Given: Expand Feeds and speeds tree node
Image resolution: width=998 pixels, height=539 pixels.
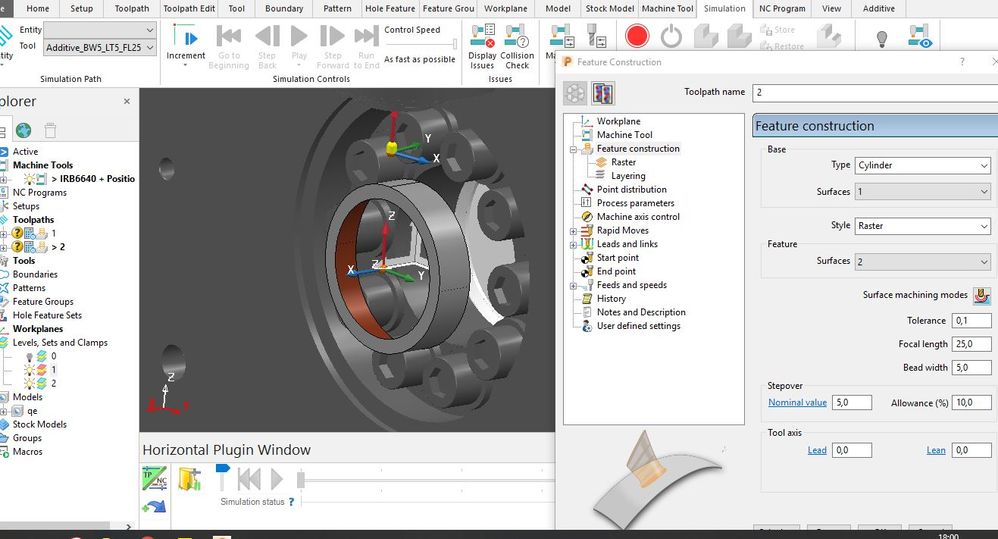Looking at the screenshot, I should (x=573, y=286).
